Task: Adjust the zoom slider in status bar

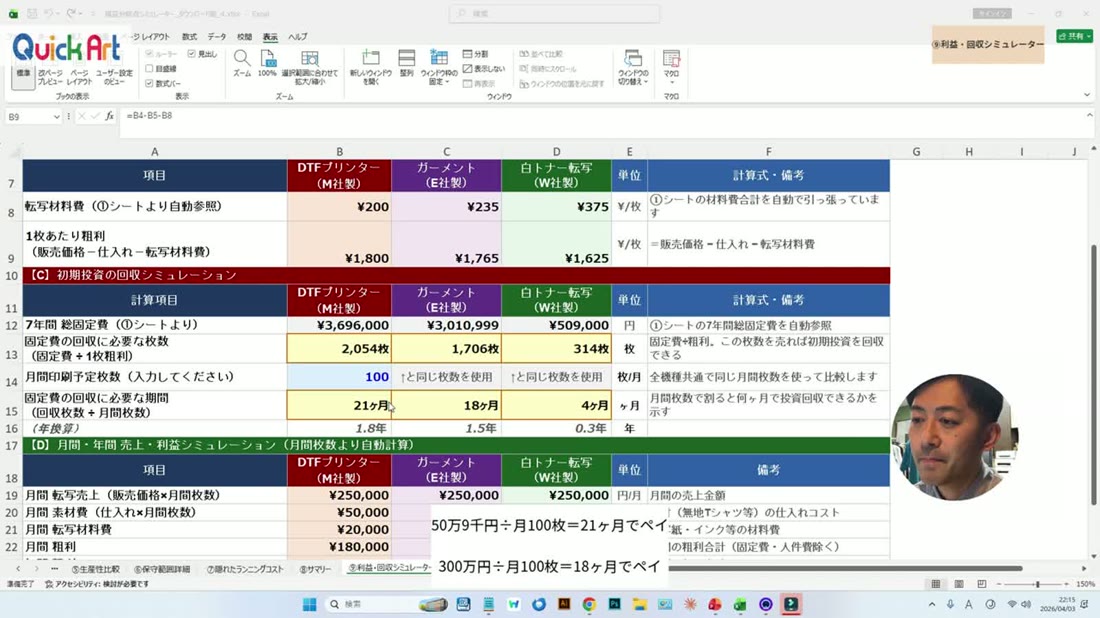Action: click(1037, 584)
